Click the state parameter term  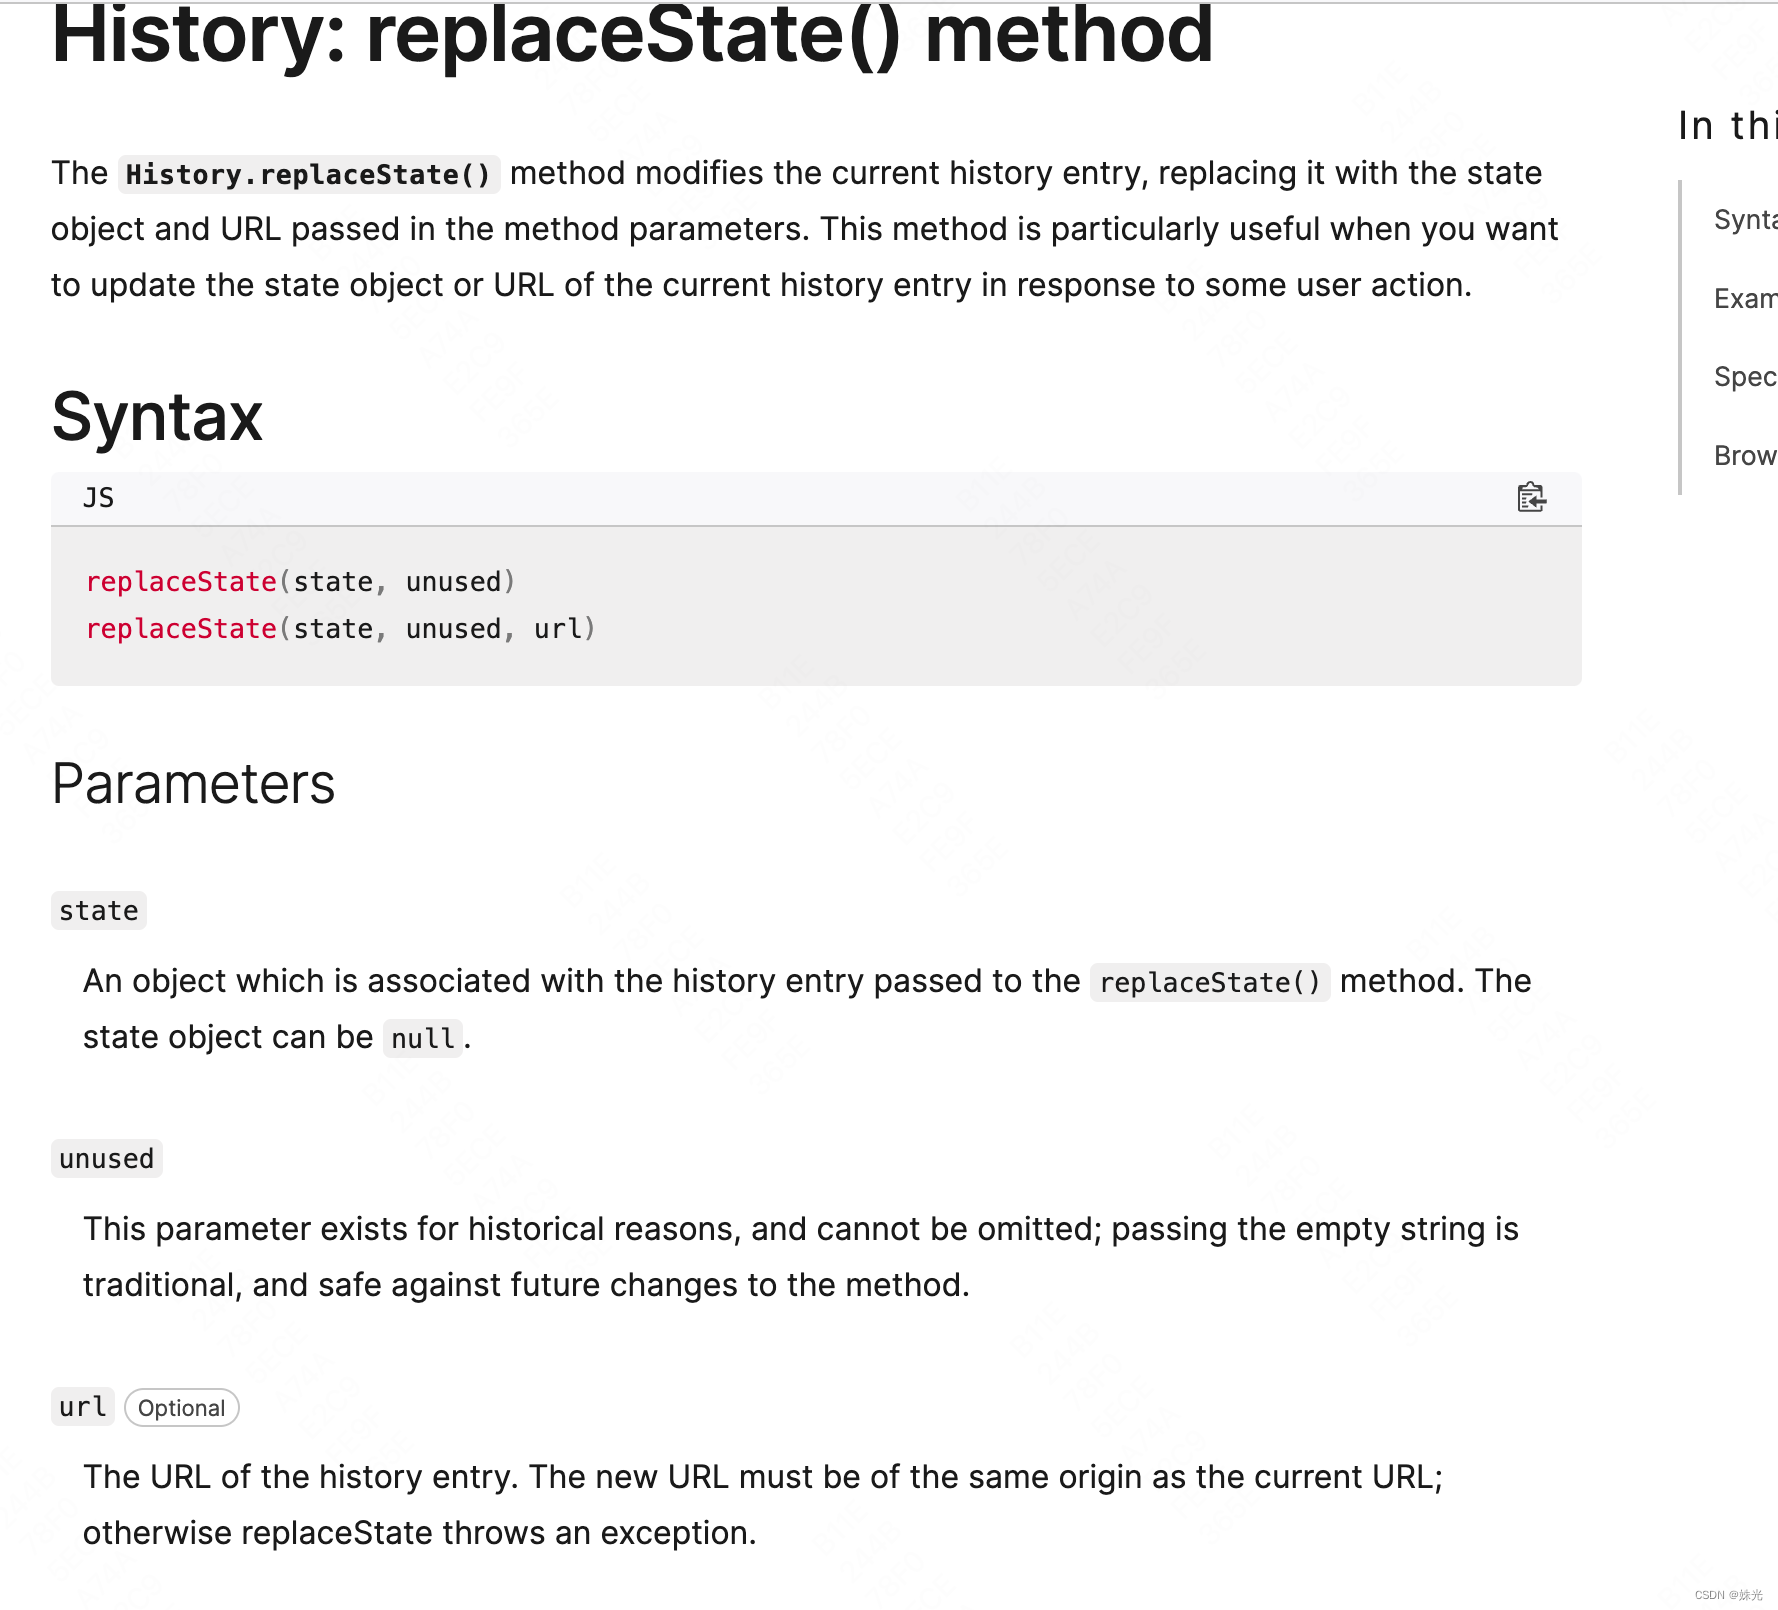click(x=99, y=911)
